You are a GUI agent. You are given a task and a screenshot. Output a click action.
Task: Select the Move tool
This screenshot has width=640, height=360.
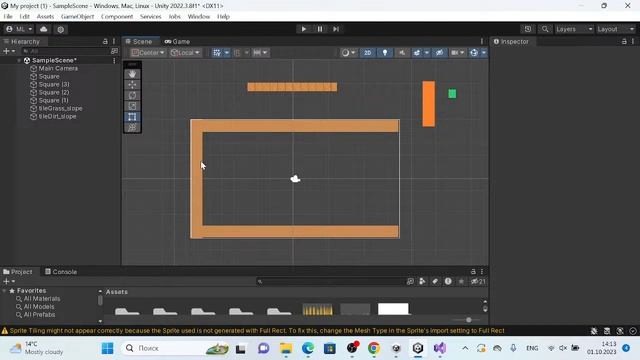[x=132, y=84]
